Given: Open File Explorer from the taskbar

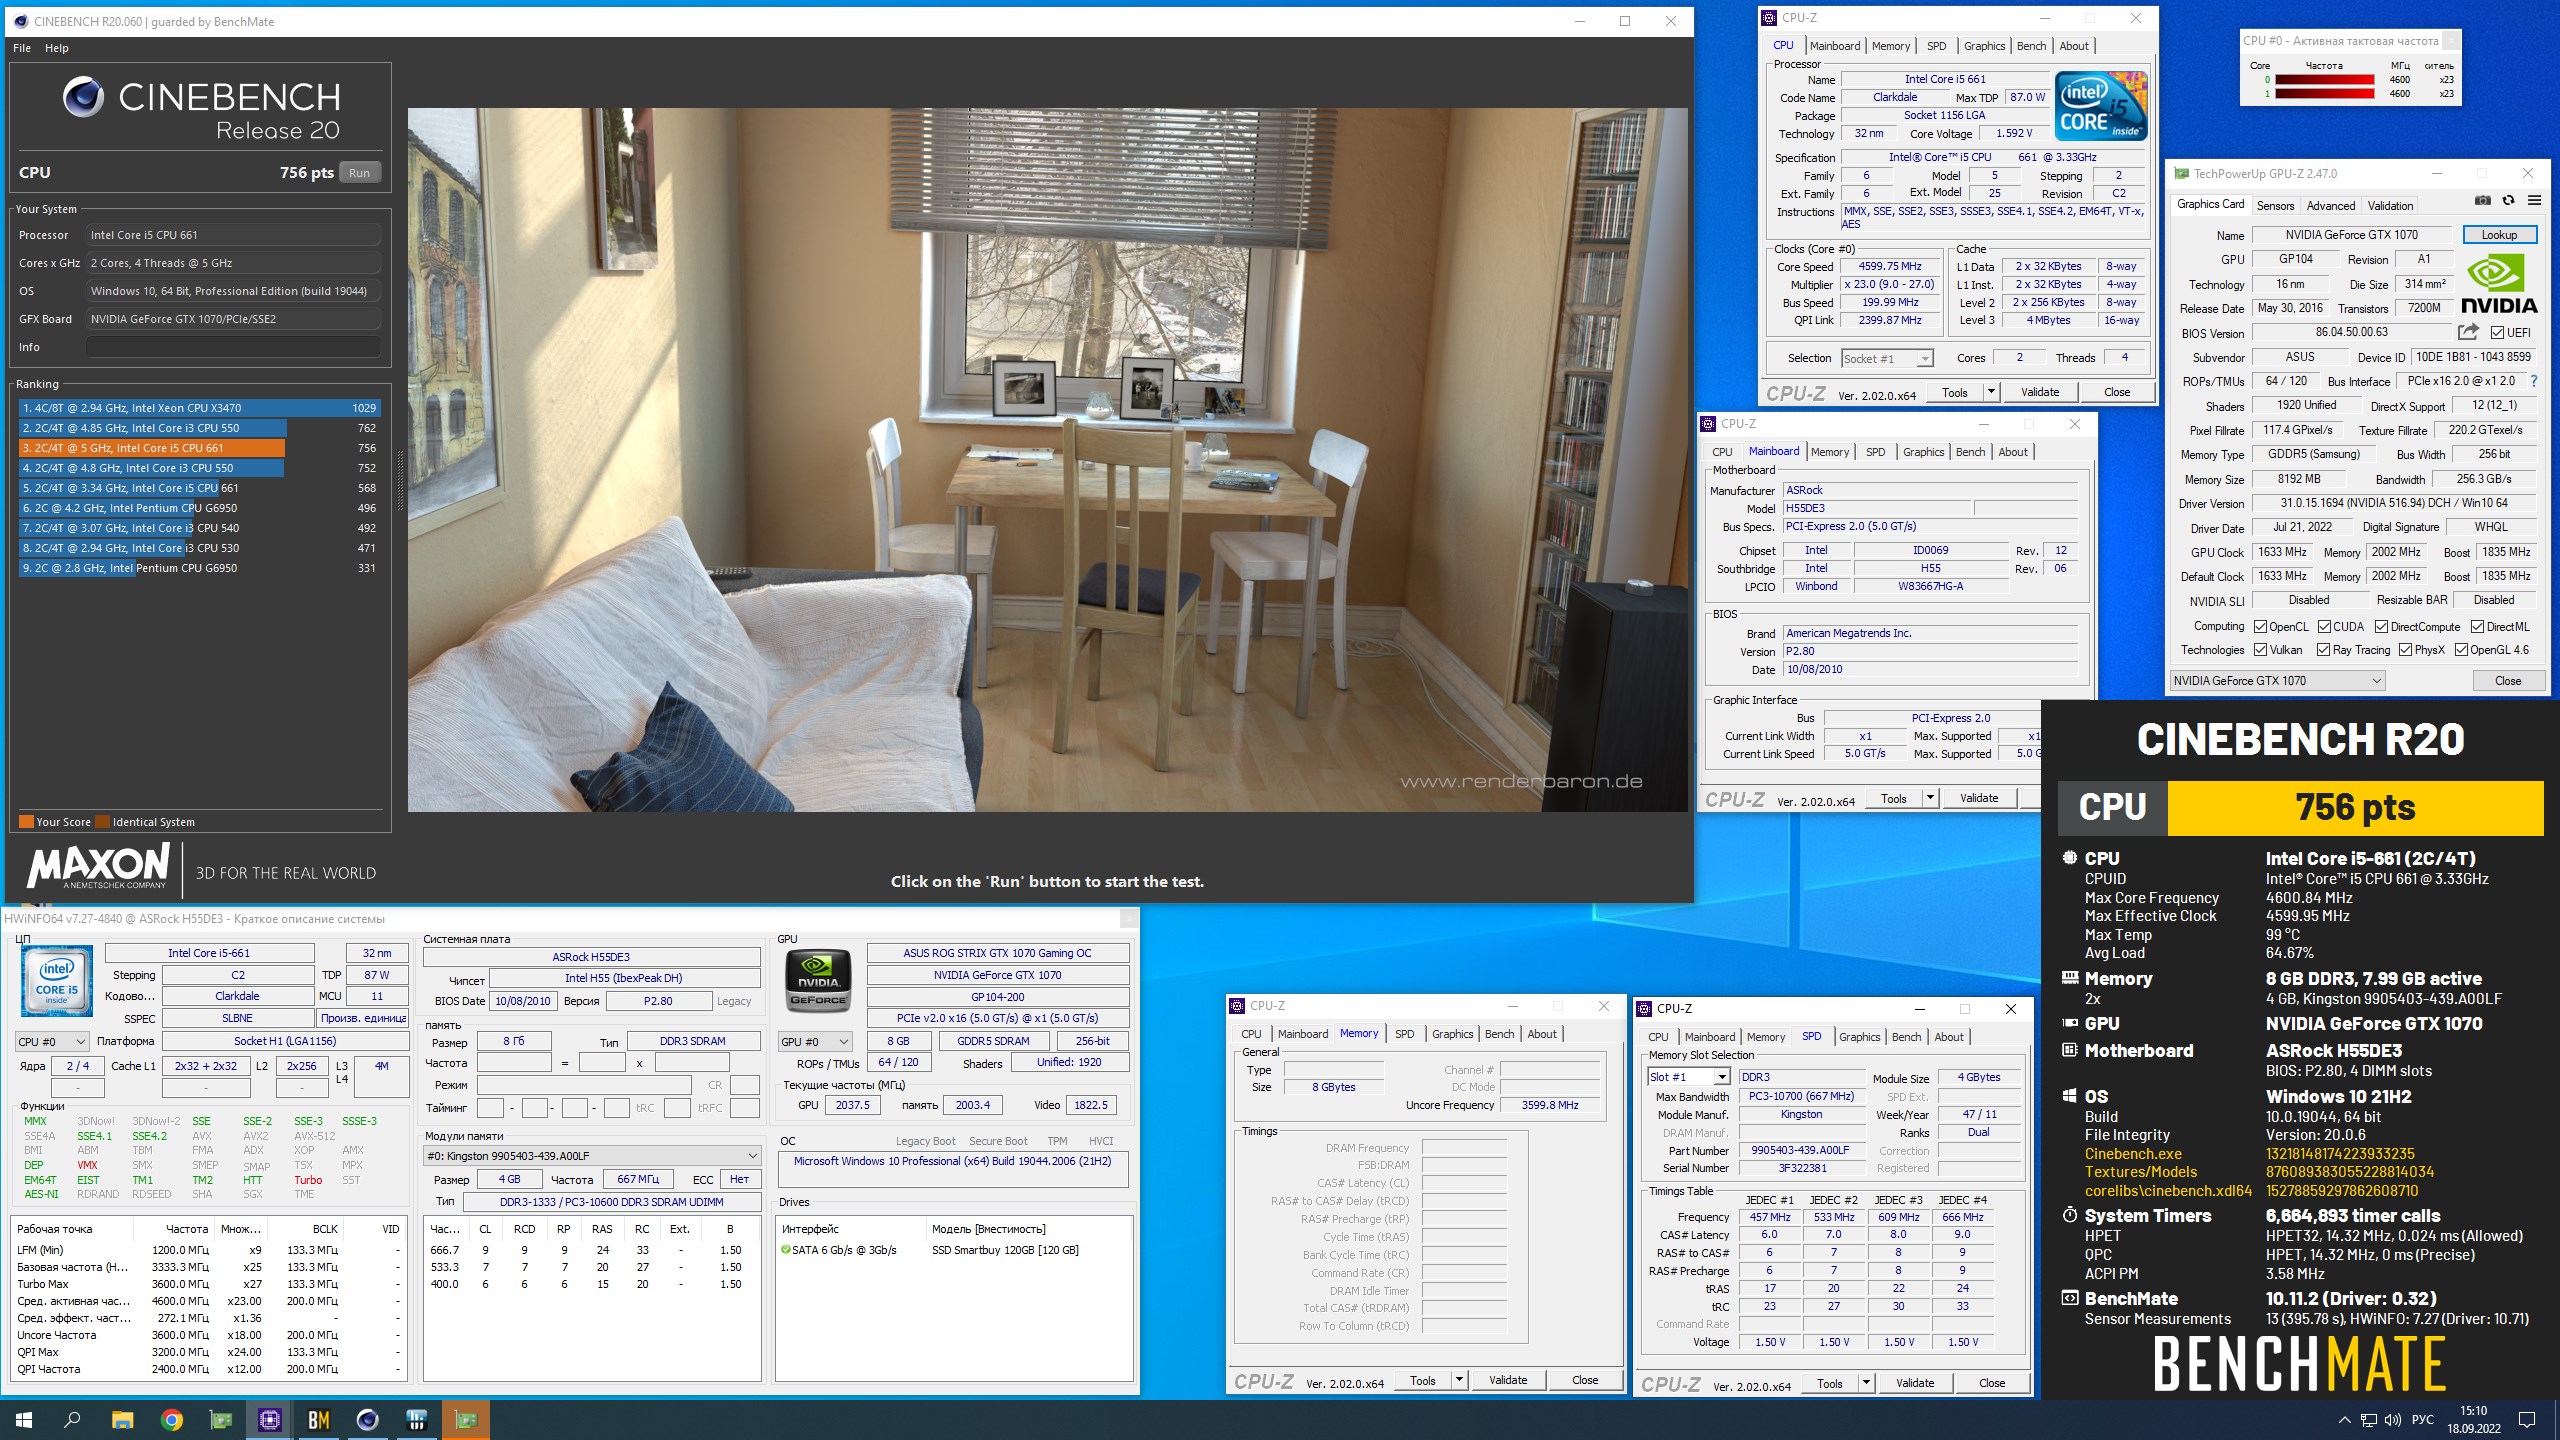Looking at the screenshot, I should pos(122,1420).
